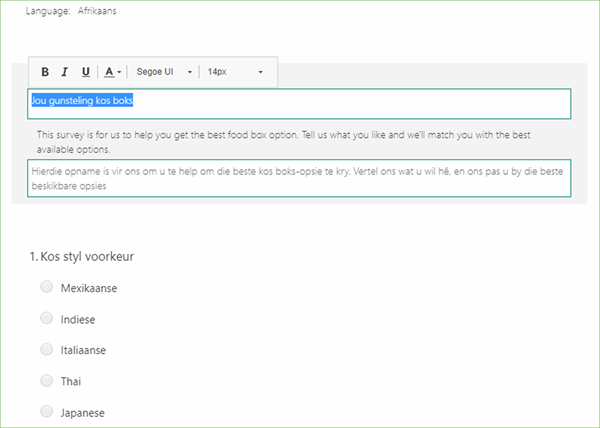Choose the Indiese radio option
The width and height of the screenshot is (600, 428).
47,318
